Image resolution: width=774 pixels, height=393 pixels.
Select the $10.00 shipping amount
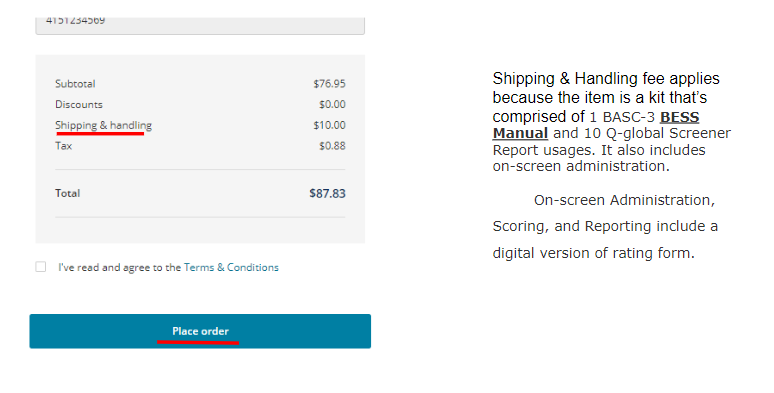[329, 125]
